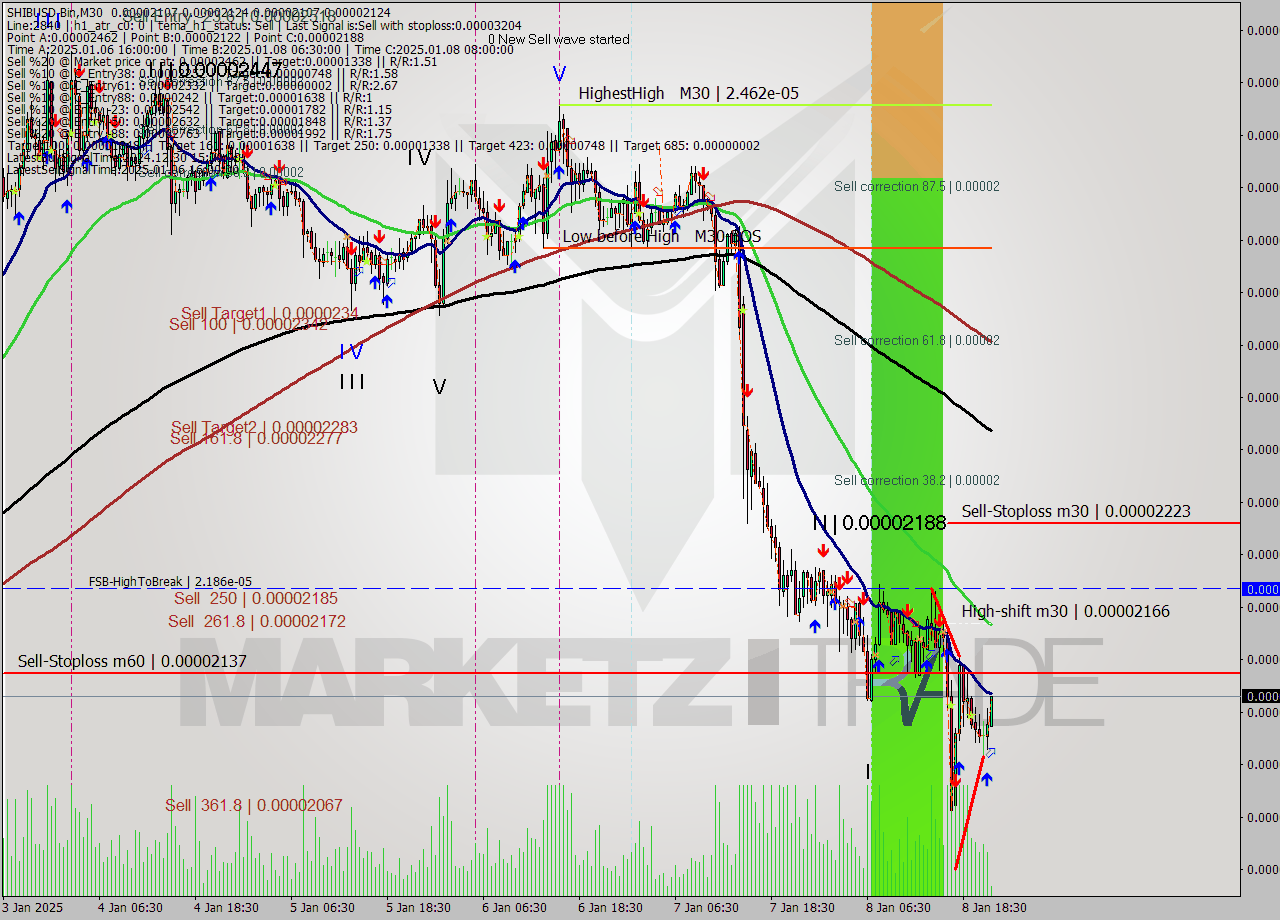Viewport: 1280px width, 920px height.
Task: Select the Sell 250 level label
Action: pos(255,598)
